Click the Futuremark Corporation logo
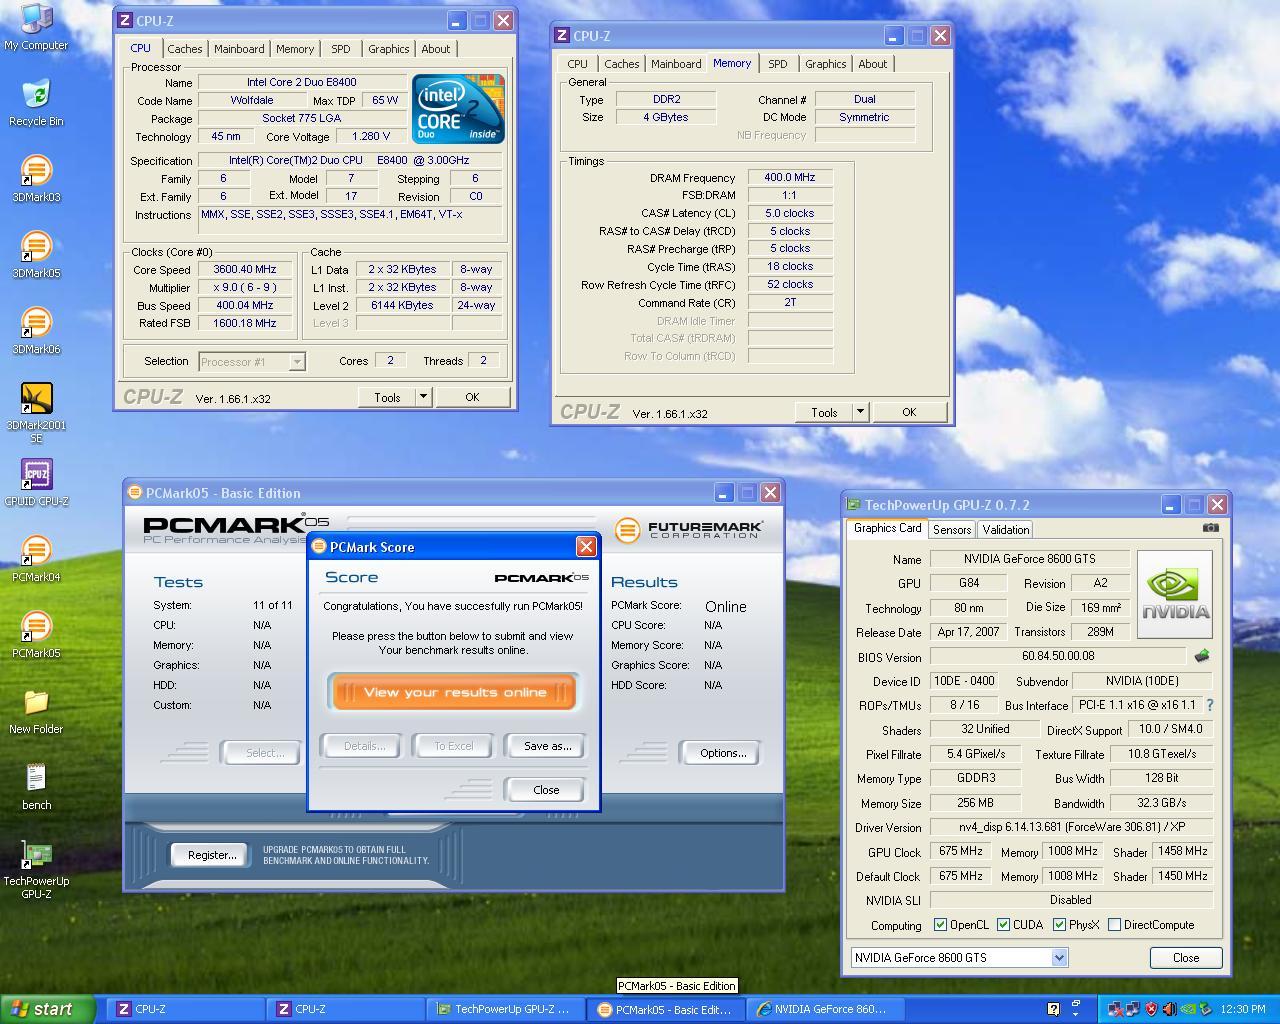This screenshot has height=1024, width=1280. 689,530
